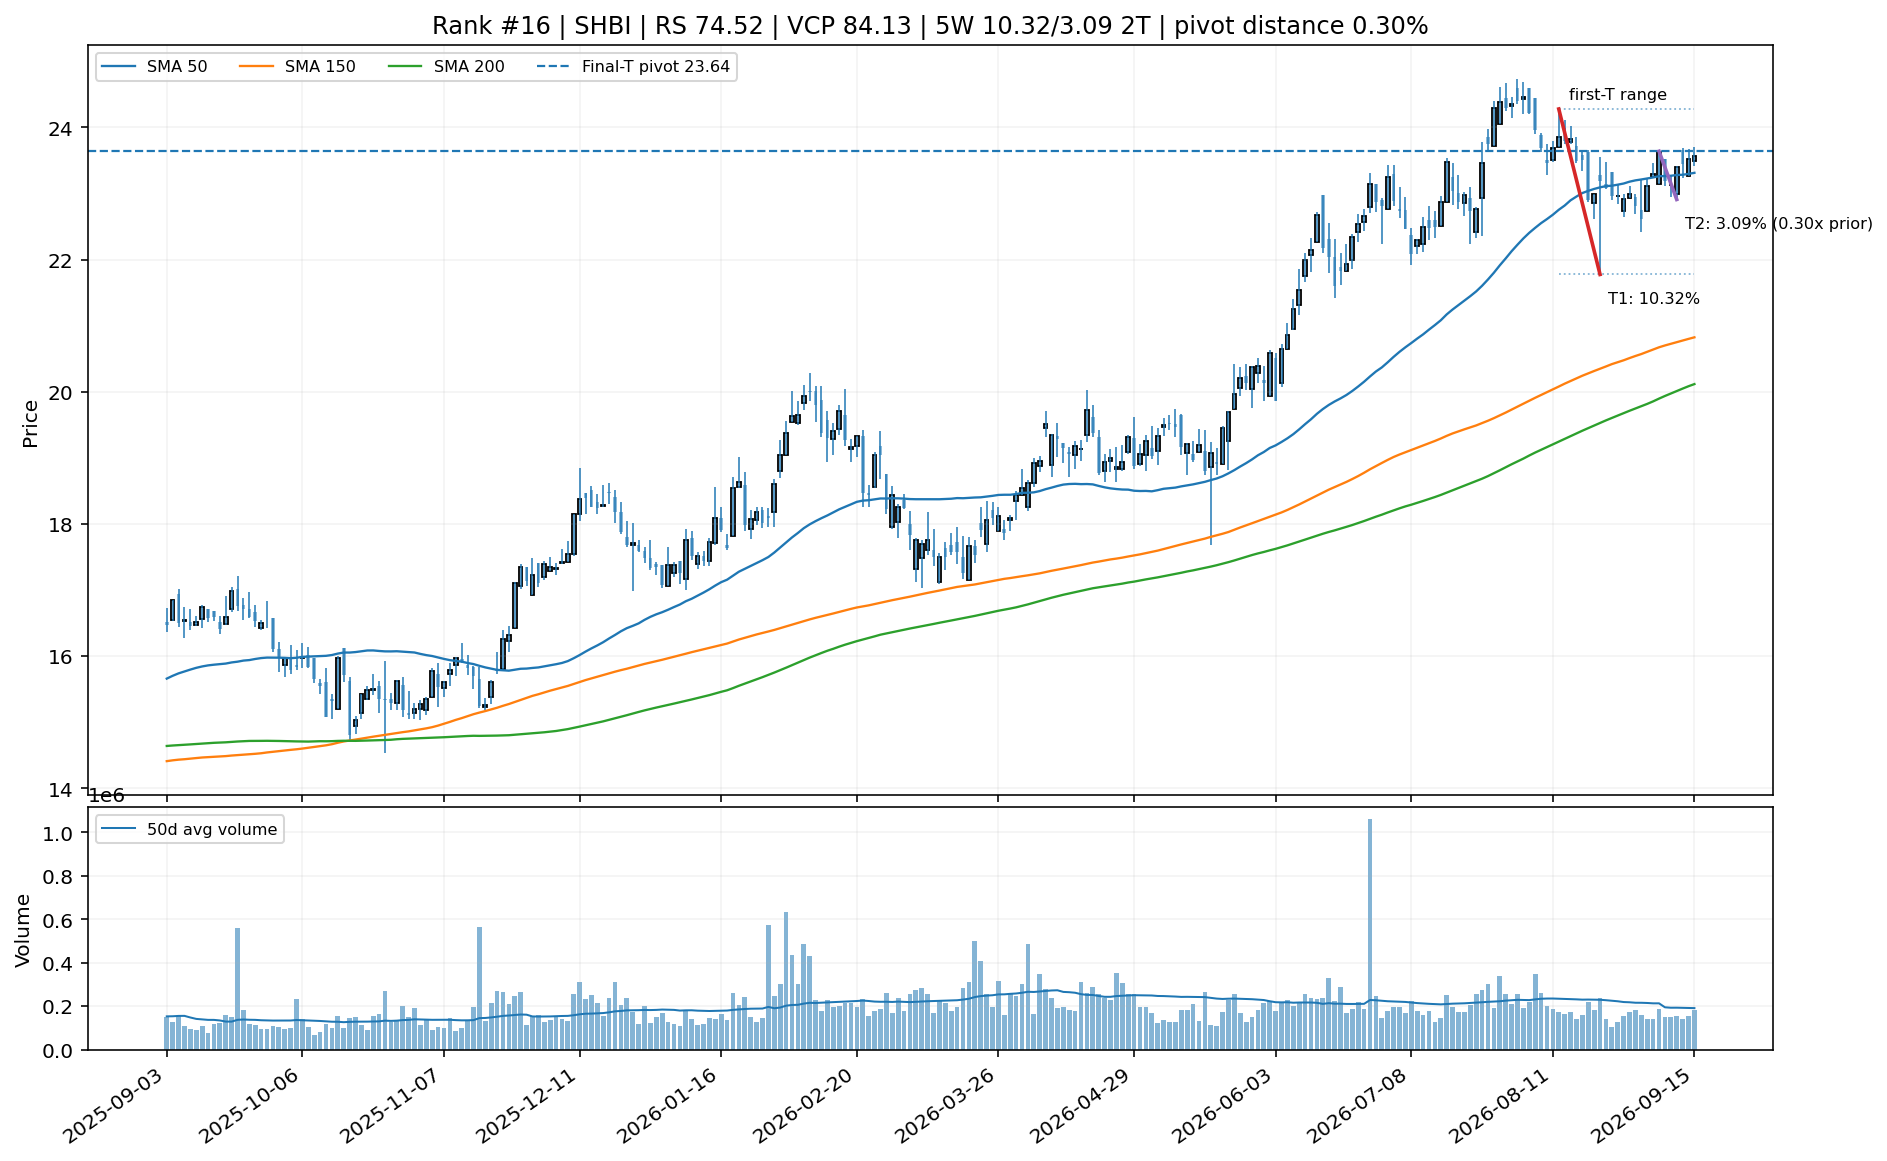This screenshot has width=1887, height=1161.
Task: Click the 'SMA 50' legend entry
Action: point(155,67)
